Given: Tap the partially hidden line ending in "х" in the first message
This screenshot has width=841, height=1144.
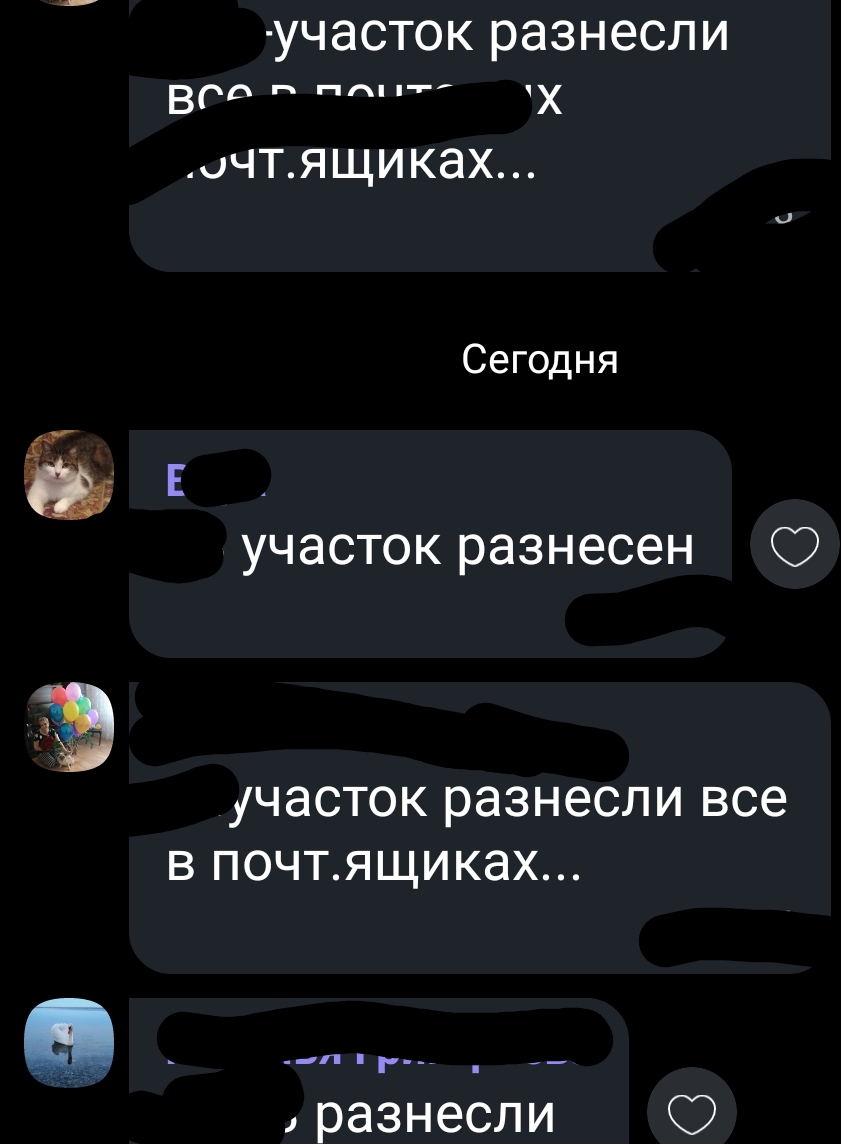Looking at the screenshot, I should coord(365,98).
